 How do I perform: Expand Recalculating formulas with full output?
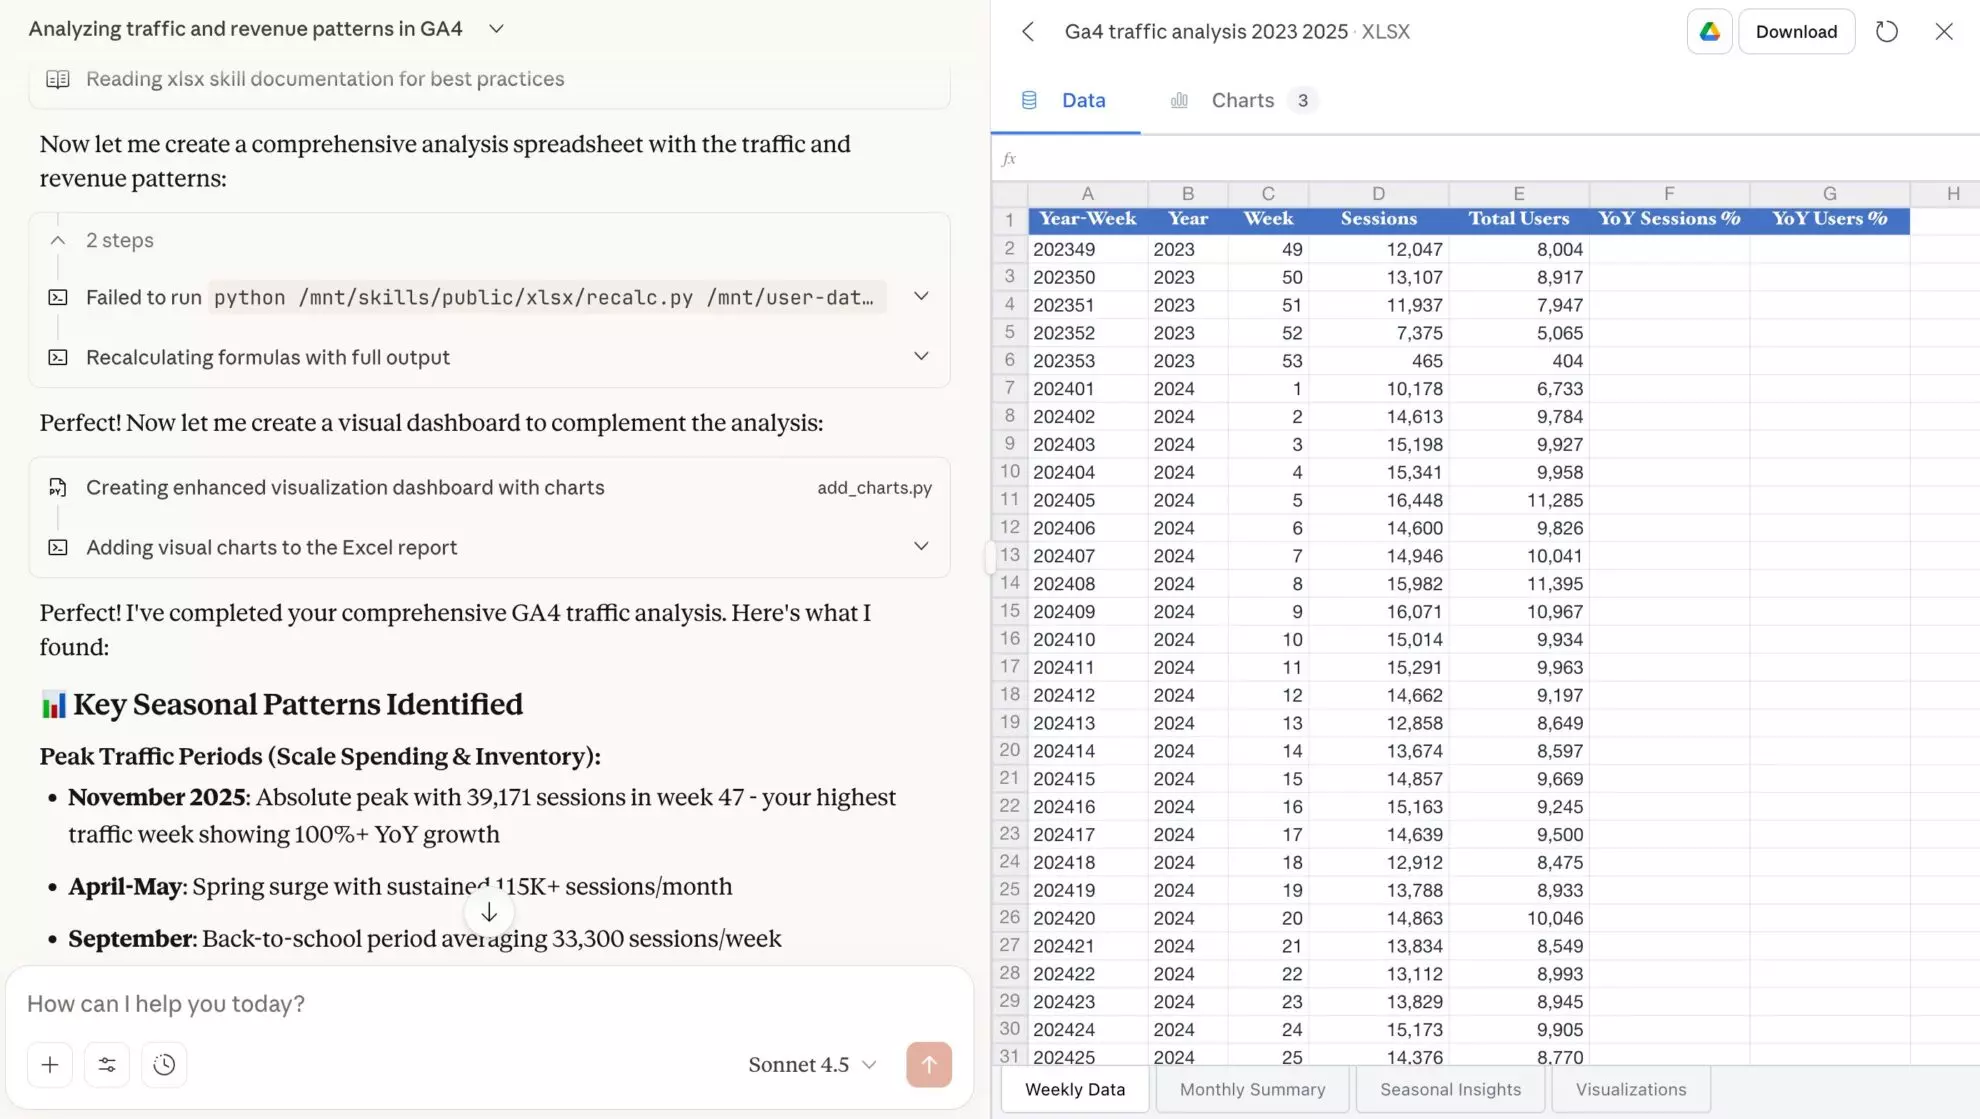click(x=921, y=357)
